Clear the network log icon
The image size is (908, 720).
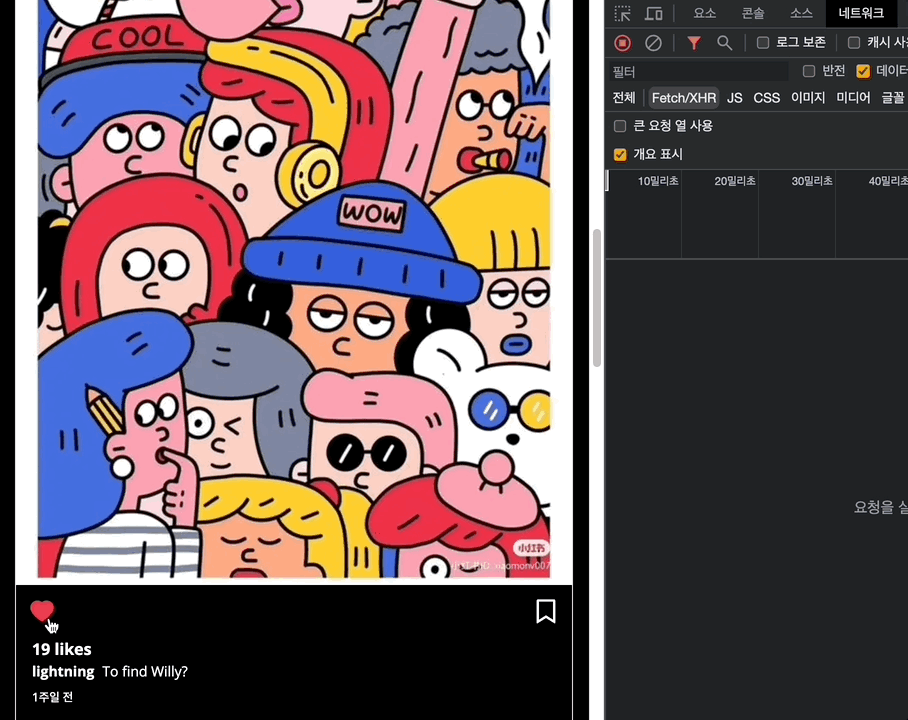point(653,43)
